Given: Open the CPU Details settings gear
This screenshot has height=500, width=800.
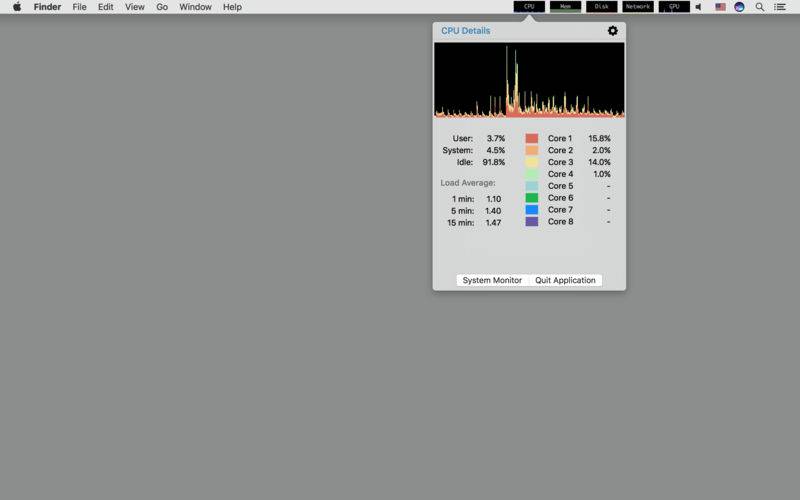Looking at the screenshot, I should (613, 31).
